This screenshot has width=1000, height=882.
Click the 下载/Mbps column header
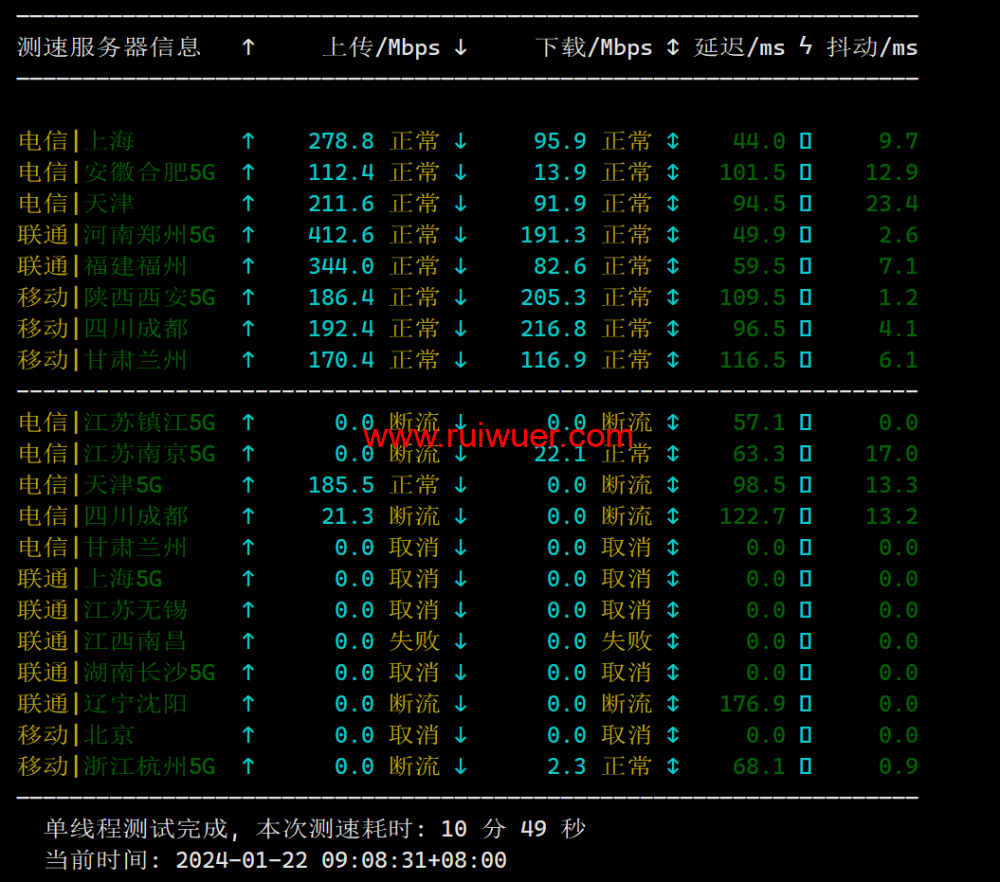(594, 47)
